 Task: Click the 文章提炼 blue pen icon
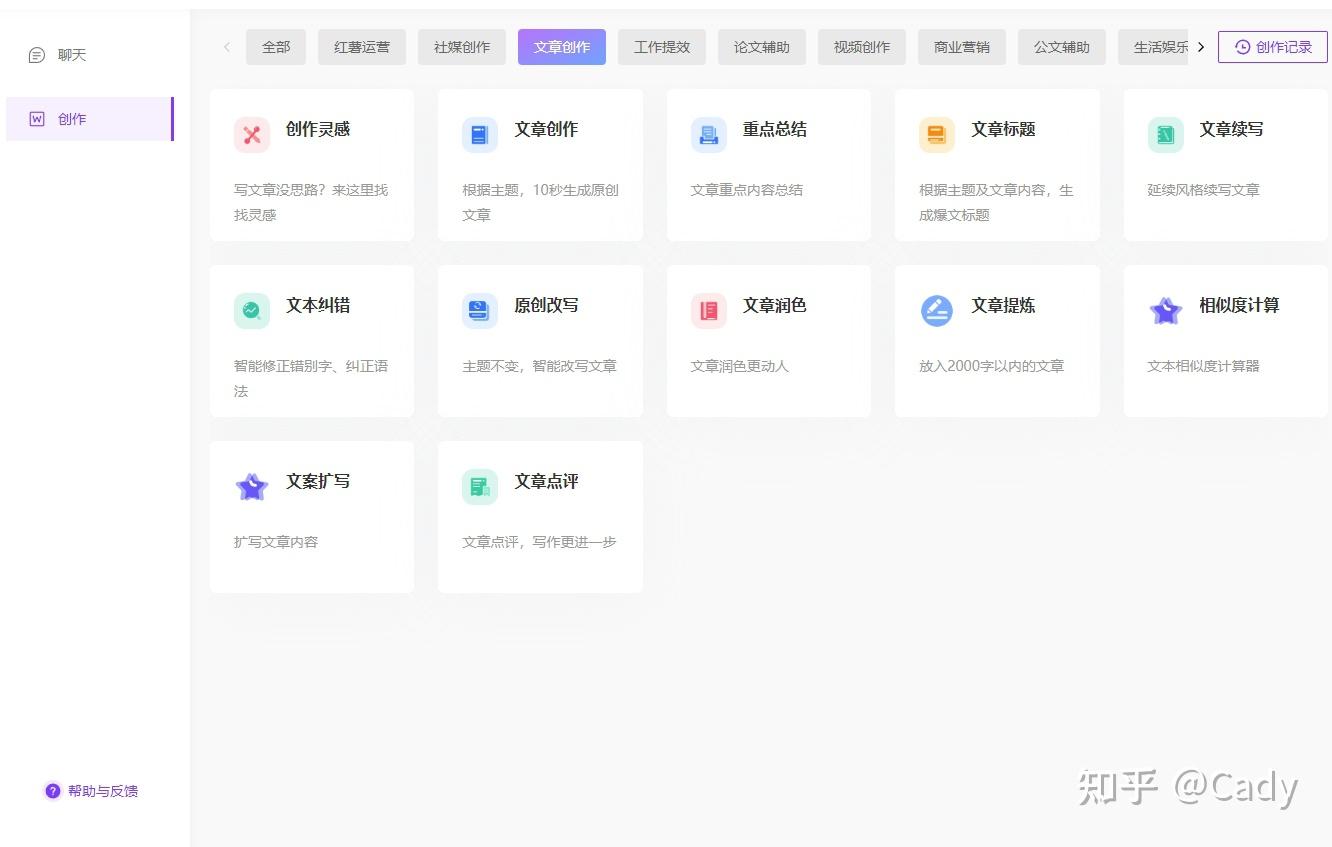pos(937,311)
